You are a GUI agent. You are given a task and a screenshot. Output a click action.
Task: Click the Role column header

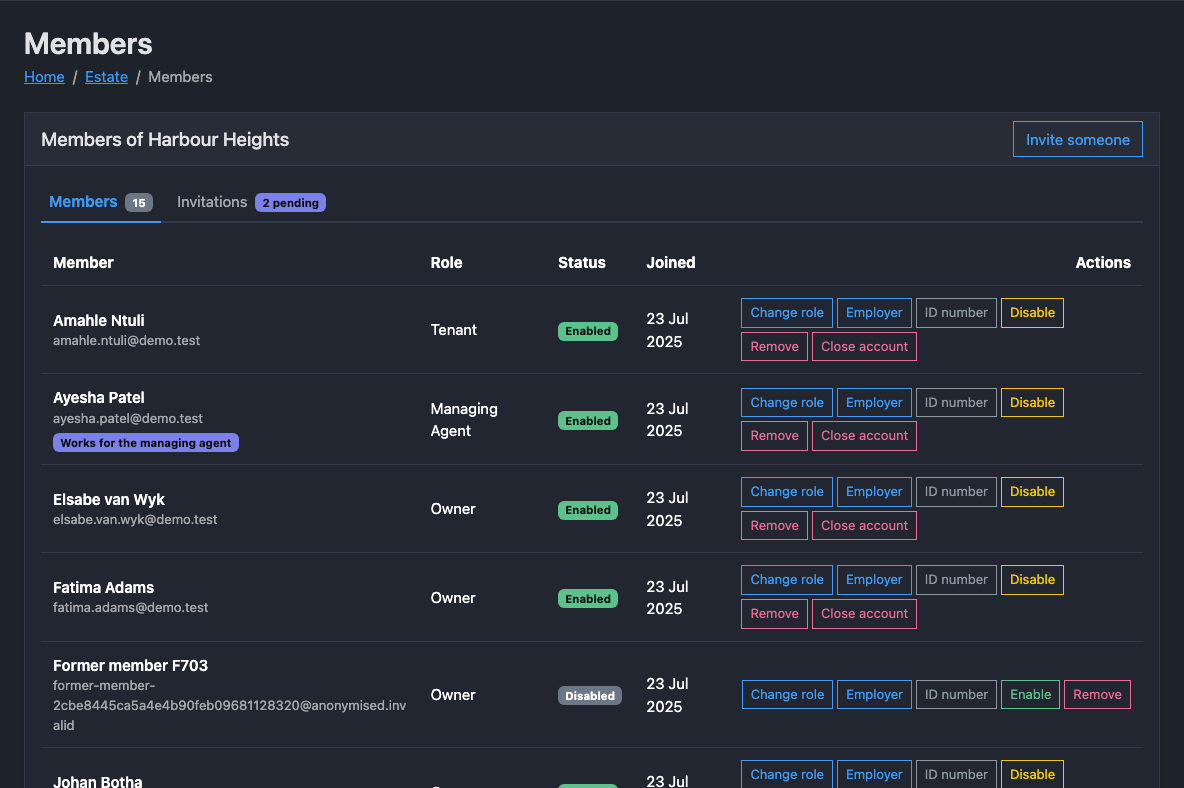[x=446, y=263]
